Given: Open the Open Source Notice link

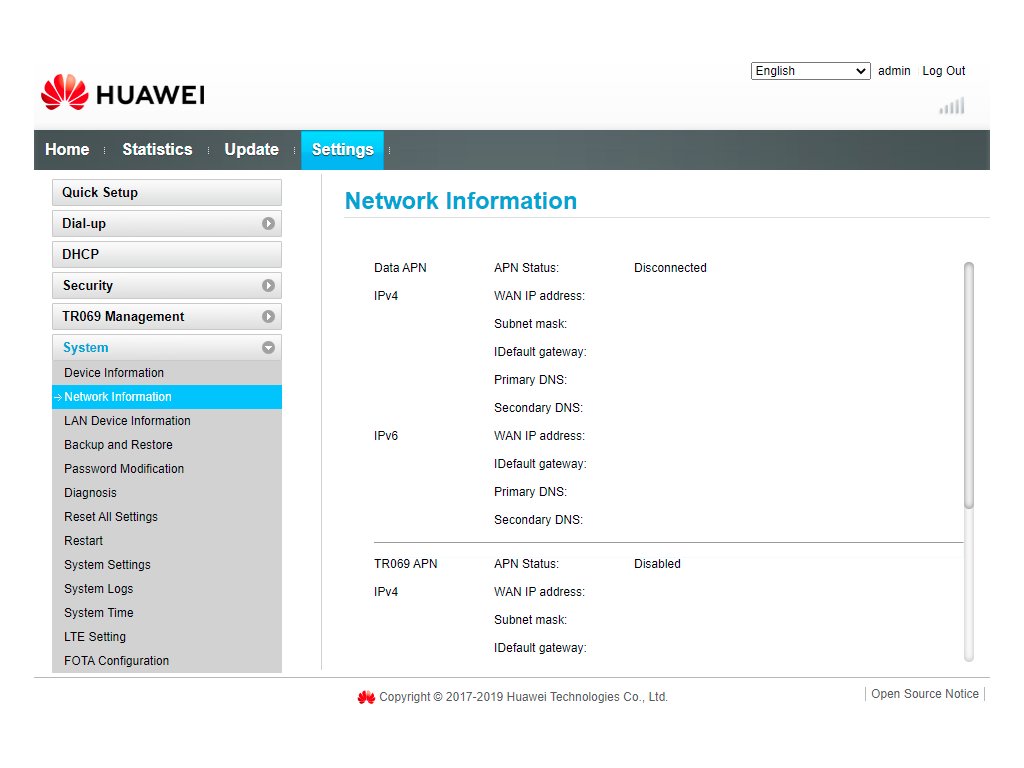Looking at the screenshot, I should click(924, 694).
